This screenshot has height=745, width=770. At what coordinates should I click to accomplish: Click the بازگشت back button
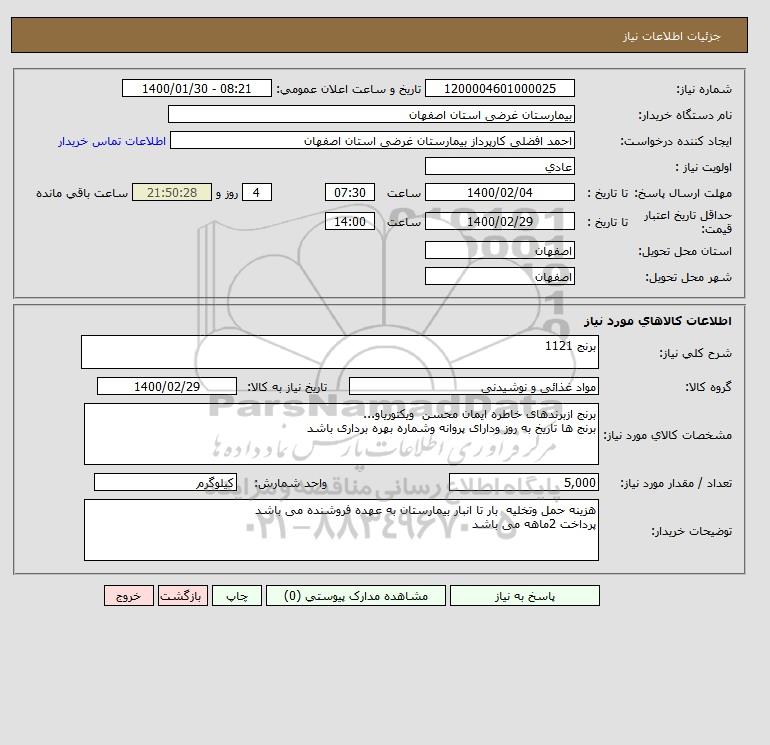(x=183, y=596)
